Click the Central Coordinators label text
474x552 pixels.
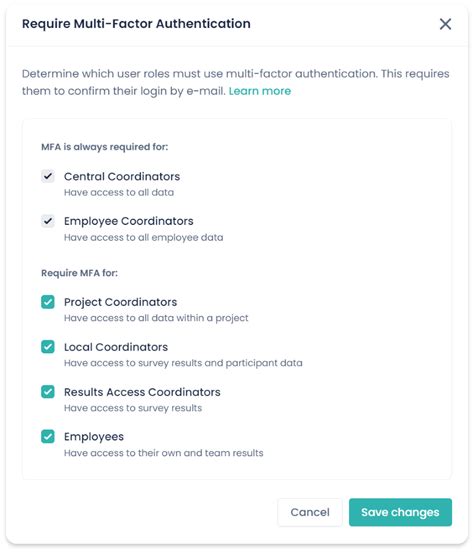click(122, 176)
